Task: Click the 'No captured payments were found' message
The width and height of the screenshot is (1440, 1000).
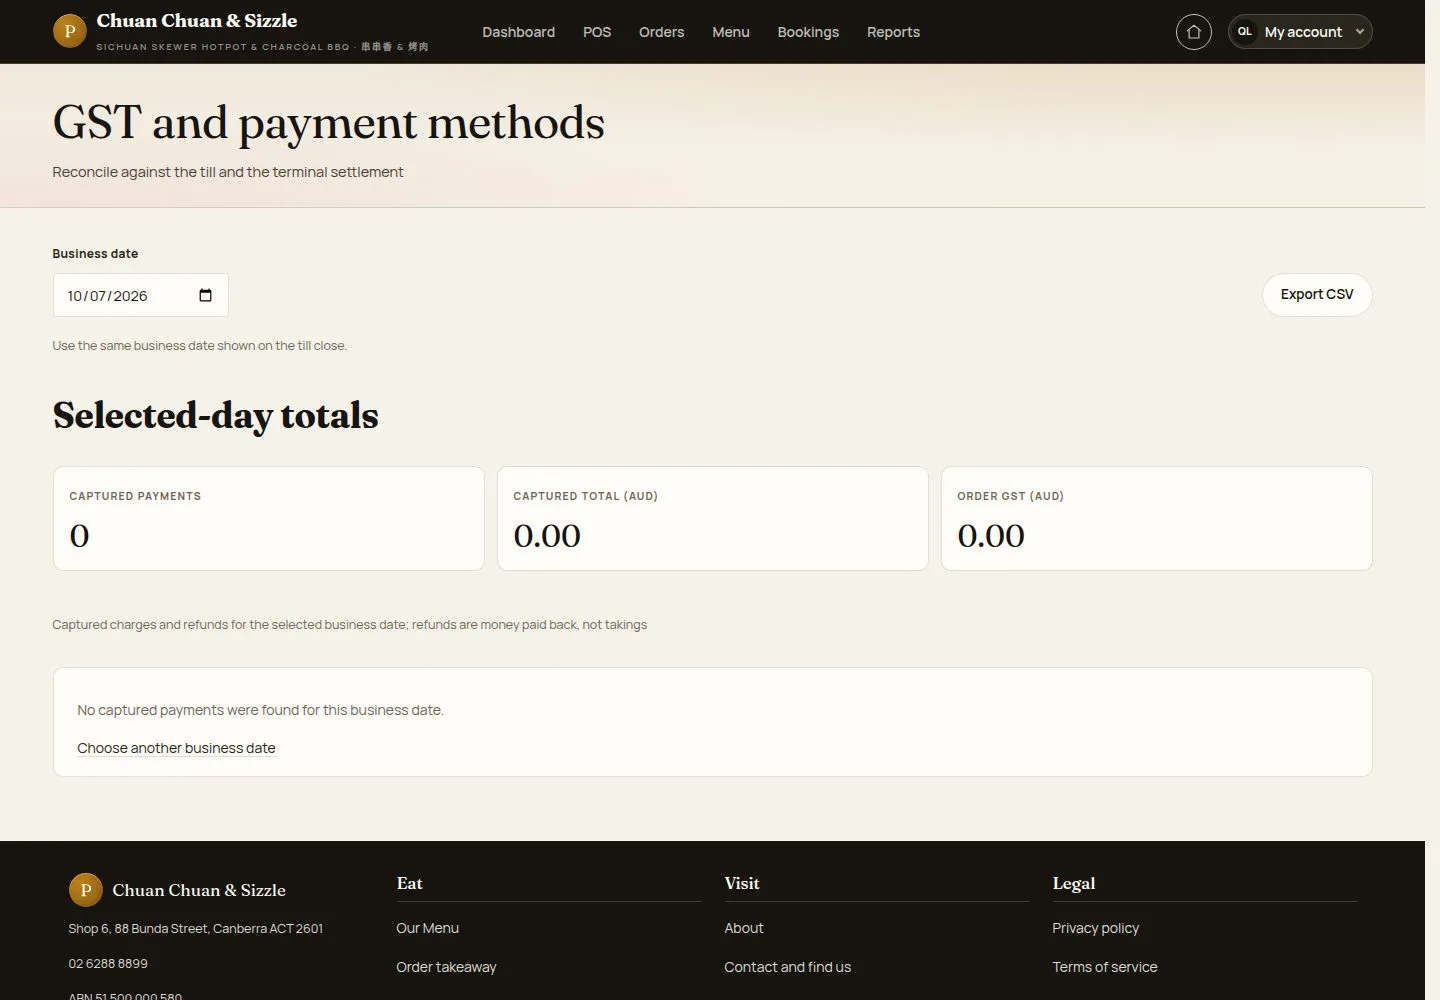Action: pyautogui.click(x=260, y=710)
